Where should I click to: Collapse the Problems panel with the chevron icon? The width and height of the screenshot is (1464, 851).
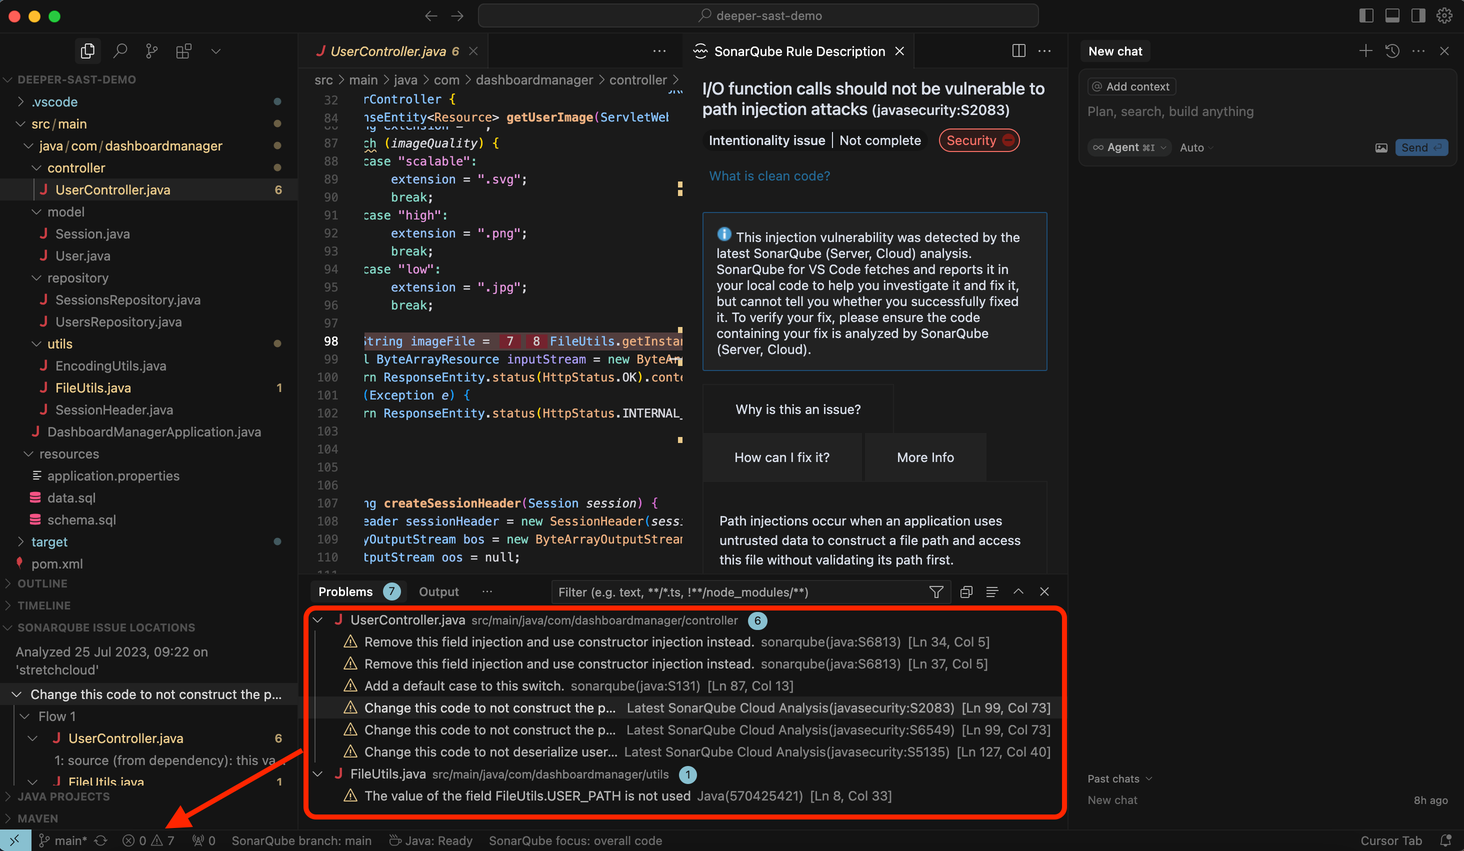point(1018,591)
